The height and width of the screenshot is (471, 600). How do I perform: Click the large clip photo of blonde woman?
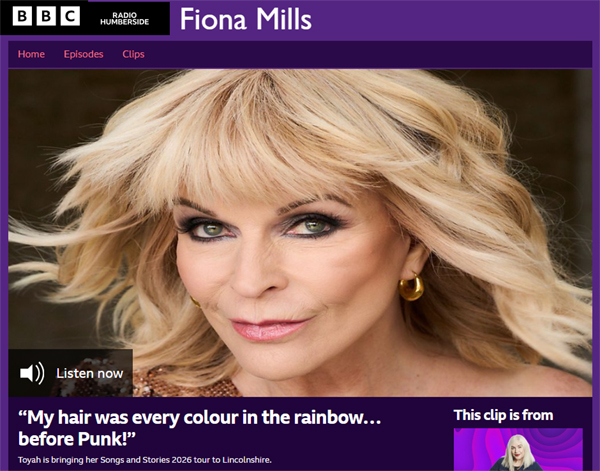tap(300, 233)
